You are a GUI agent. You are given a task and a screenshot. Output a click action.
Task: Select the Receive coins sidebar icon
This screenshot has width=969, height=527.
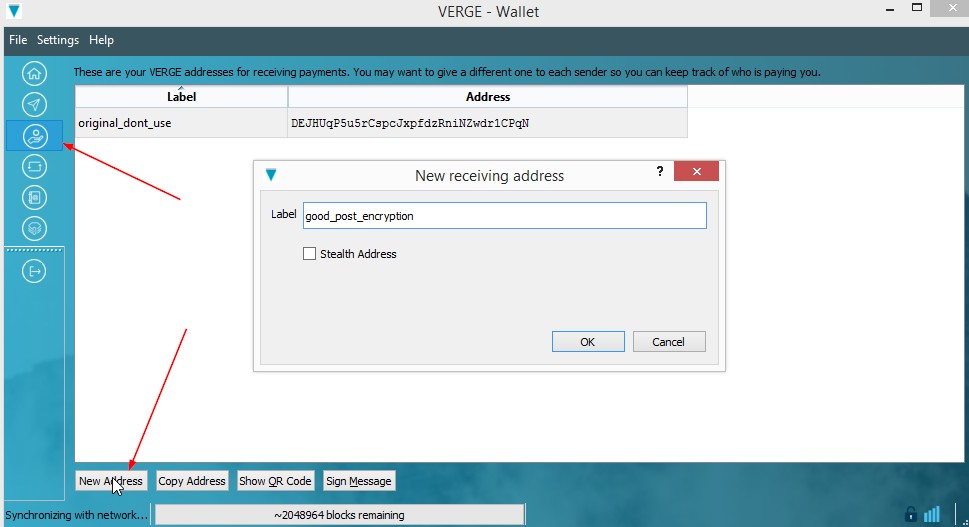point(34,135)
